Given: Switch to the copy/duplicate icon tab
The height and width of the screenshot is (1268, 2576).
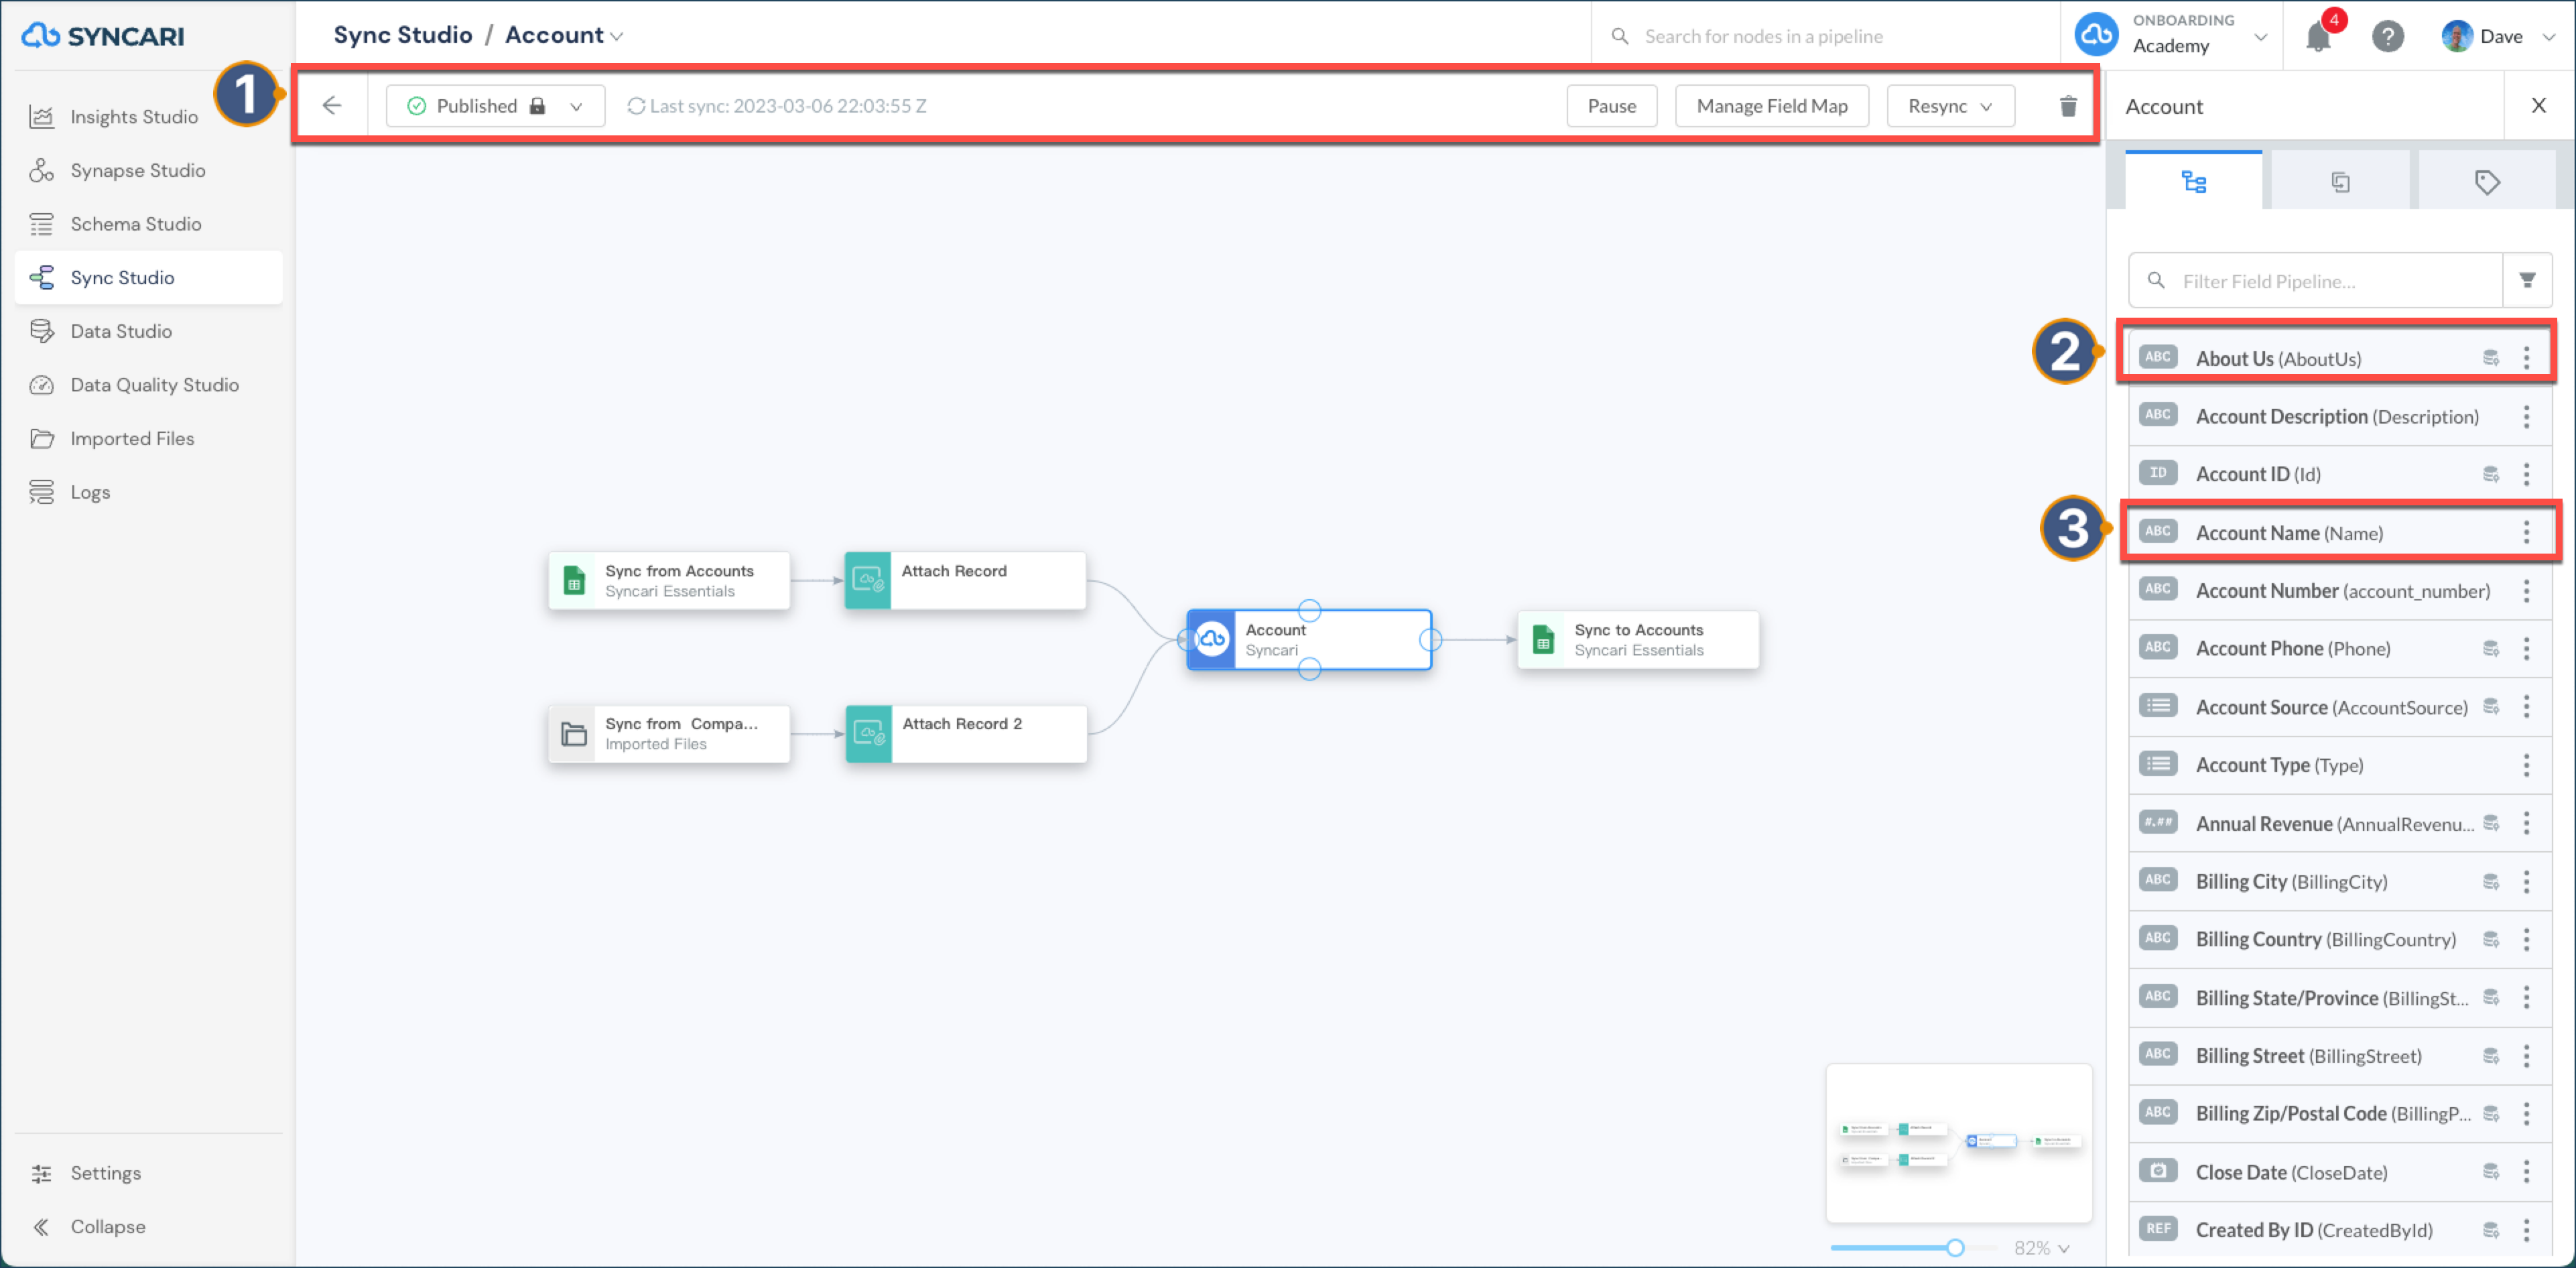Looking at the screenshot, I should (x=2340, y=181).
